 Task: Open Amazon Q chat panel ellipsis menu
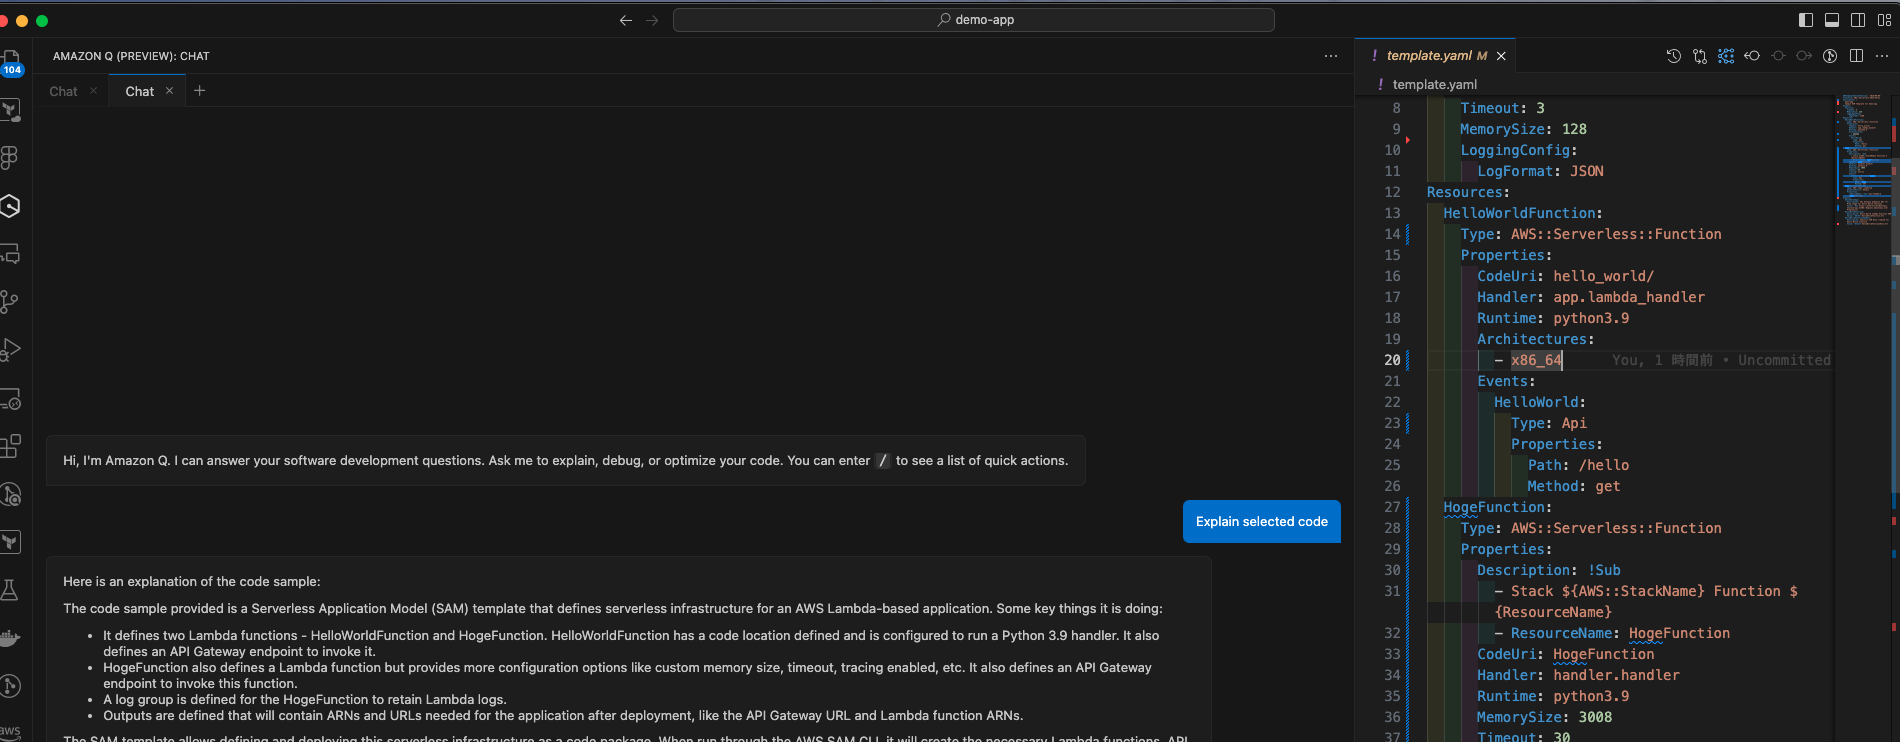pos(1331,56)
